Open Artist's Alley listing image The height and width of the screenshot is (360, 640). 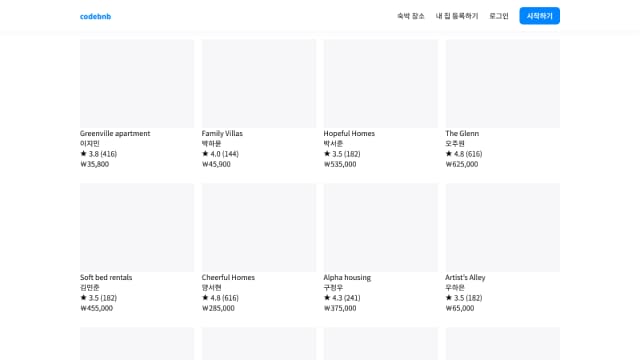[x=503, y=228]
